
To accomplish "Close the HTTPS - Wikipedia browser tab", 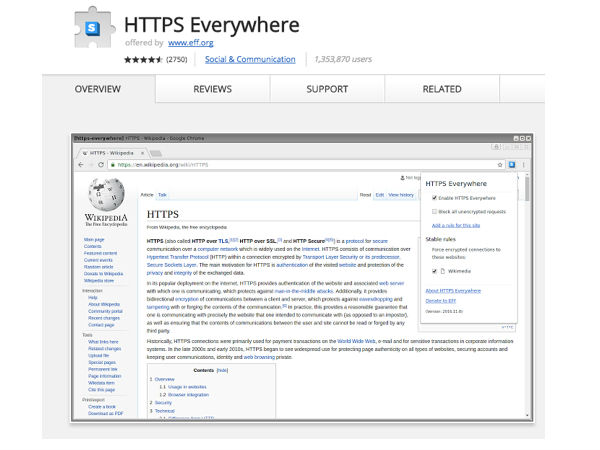I will 142,153.
